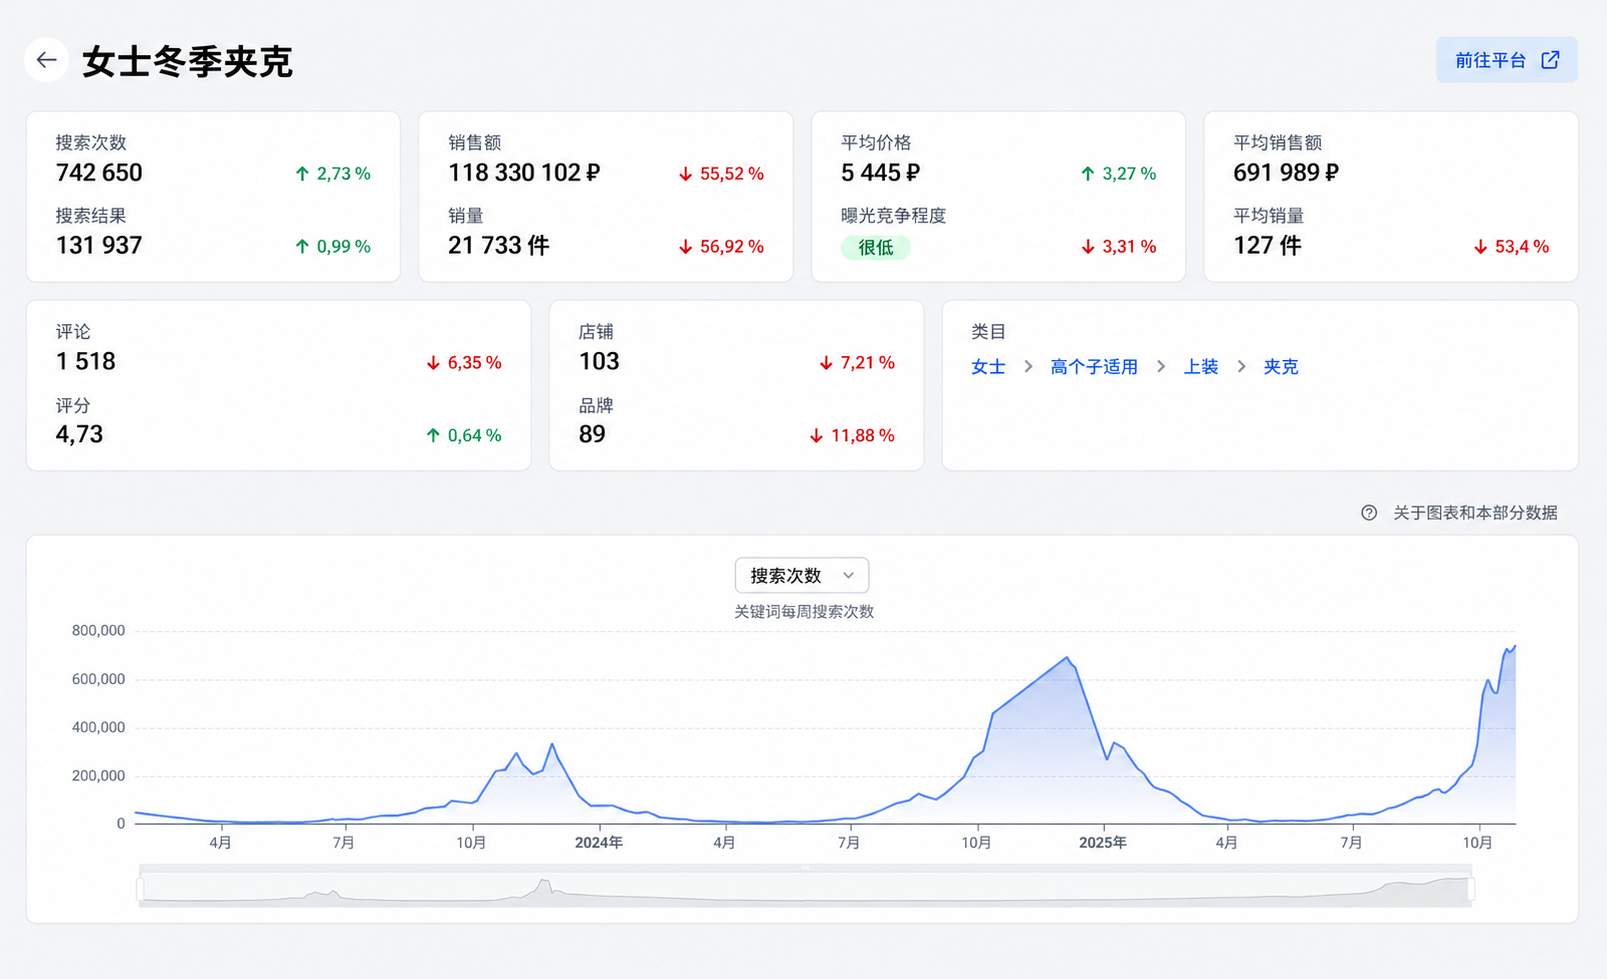The image size is (1607, 979).
Task: Click the 2024年 label on chart axis
Action: click(598, 843)
